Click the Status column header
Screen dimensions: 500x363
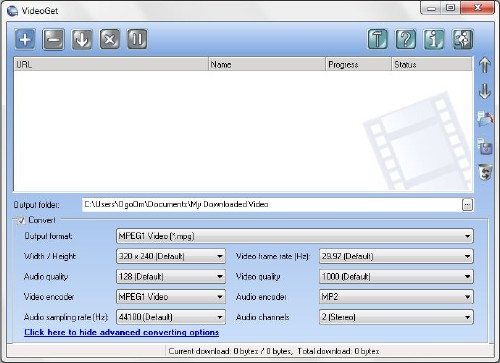432,64
